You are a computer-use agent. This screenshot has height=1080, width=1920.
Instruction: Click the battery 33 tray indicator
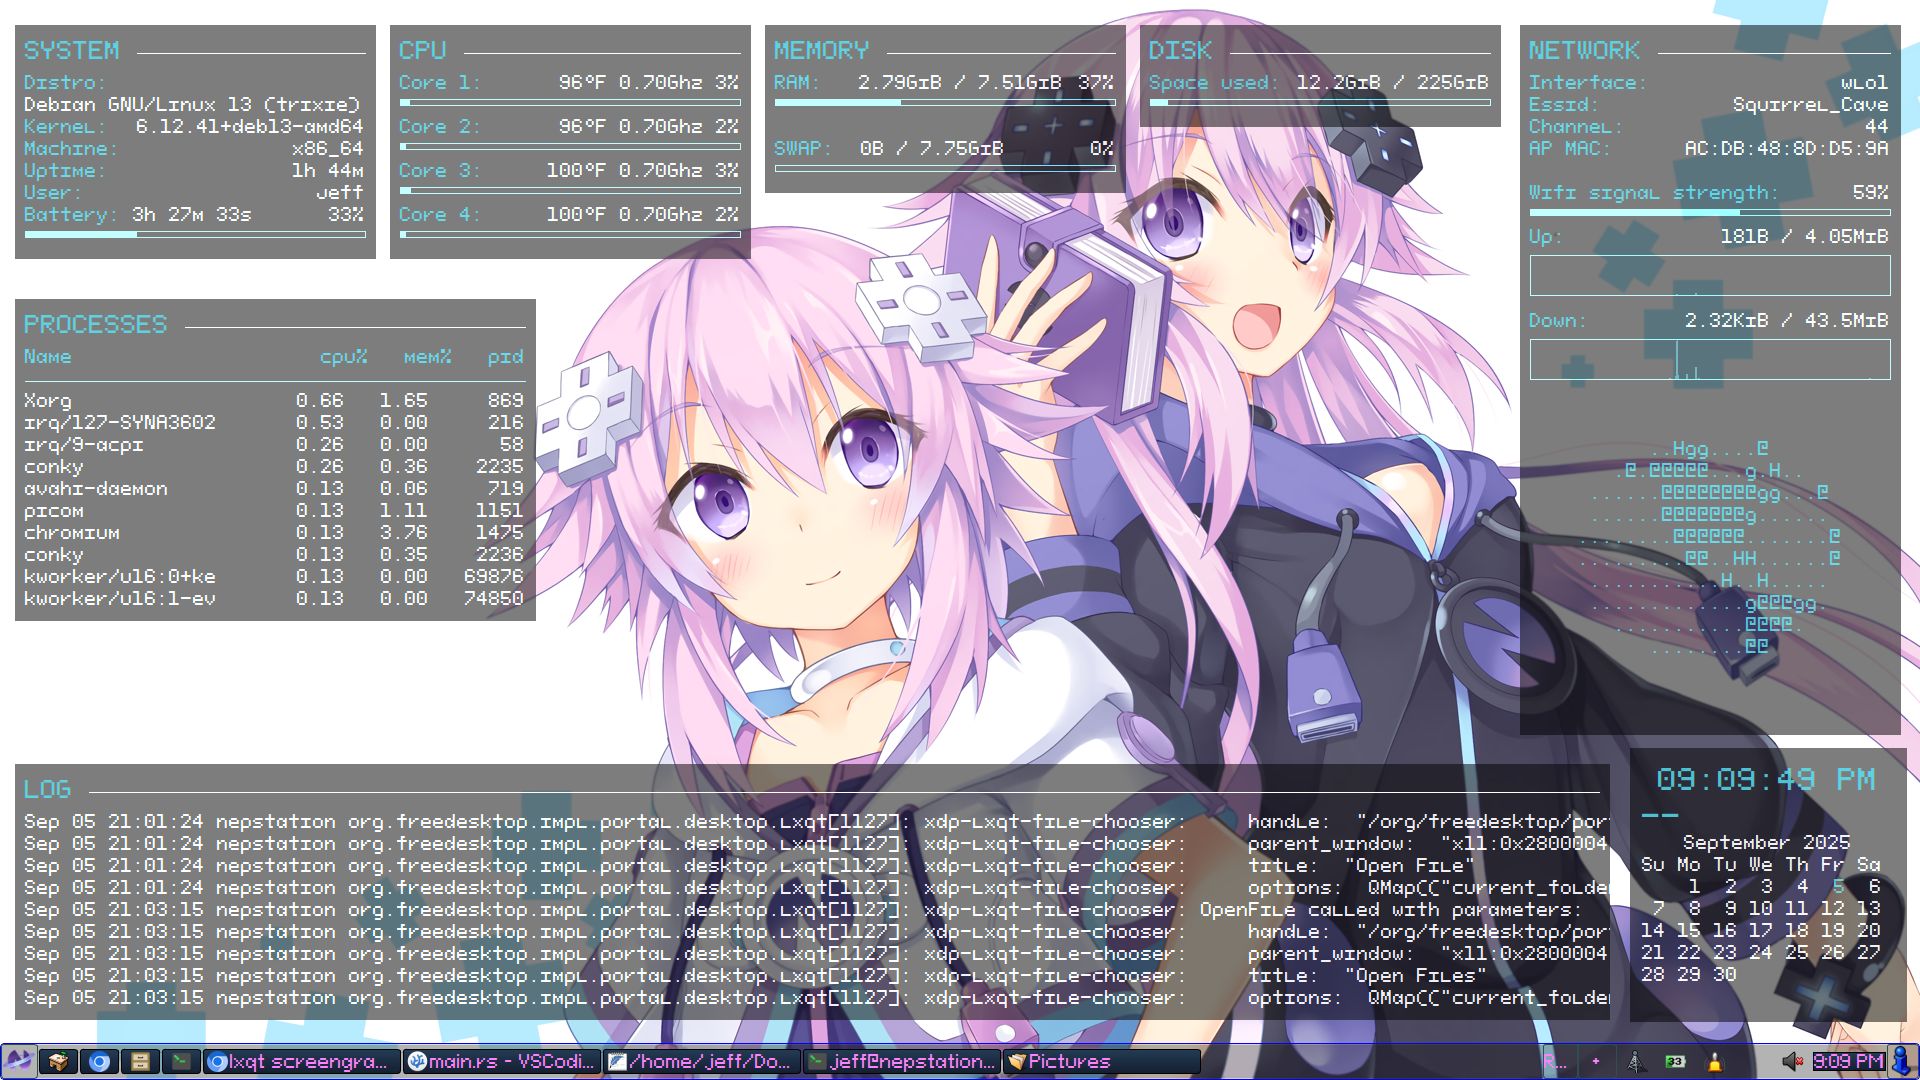pyautogui.click(x=1675, y=1061)
